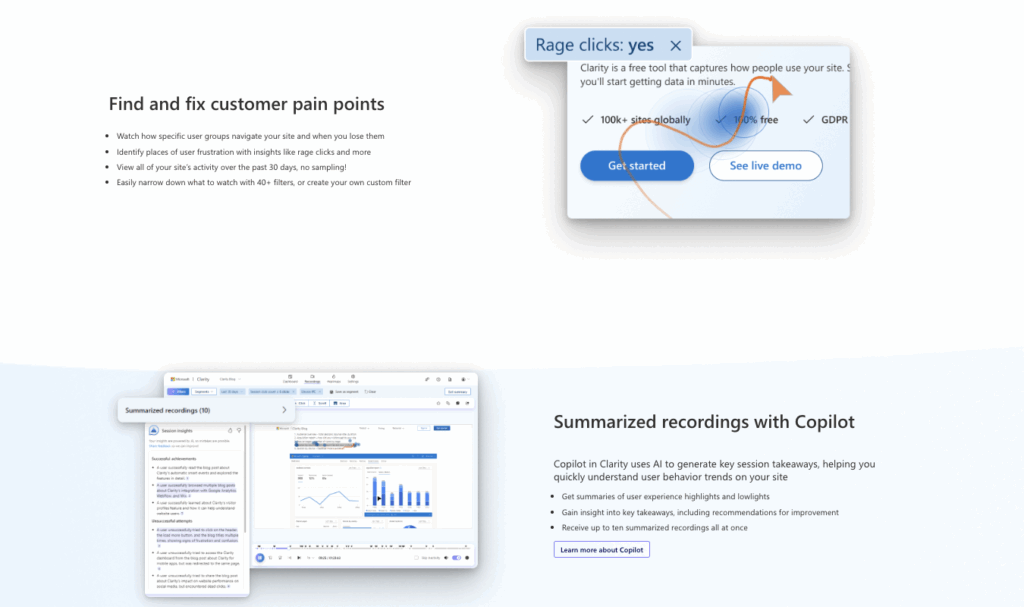Click bullet 'Get summaries of user experience highlights'
Screen dimensions: 1024x607
pyautogui.click(x=665, y=497)
